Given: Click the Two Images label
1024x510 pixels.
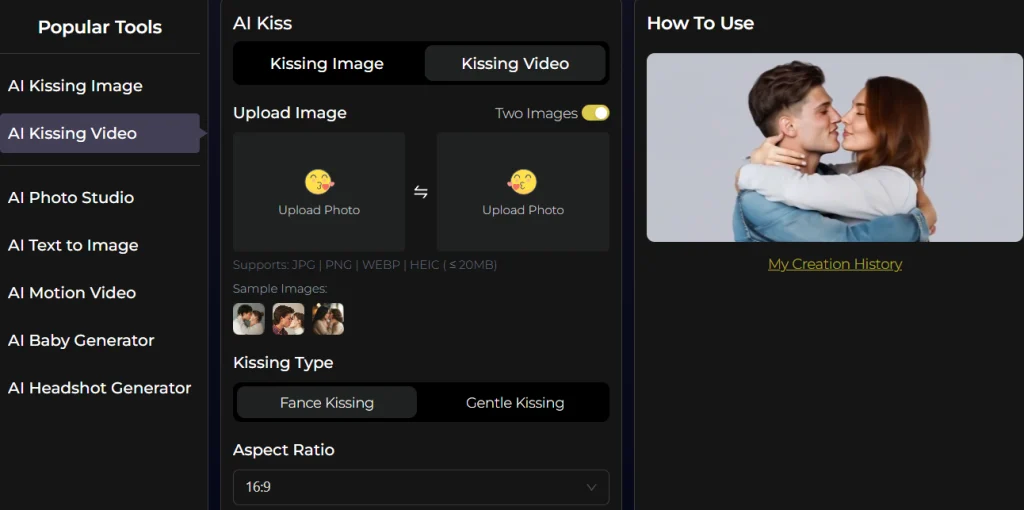Looking at the screenshot, I should (x=536, y=113).
